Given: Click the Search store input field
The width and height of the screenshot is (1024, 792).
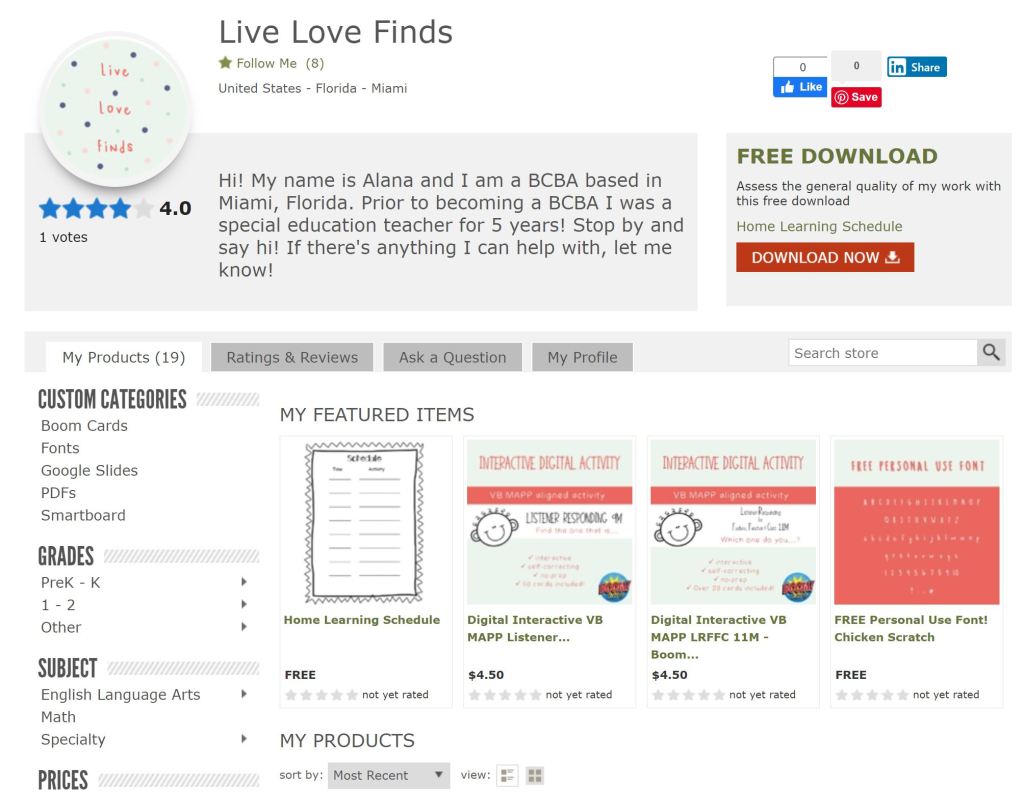Looking at the screenshot, I should (883, 353).
